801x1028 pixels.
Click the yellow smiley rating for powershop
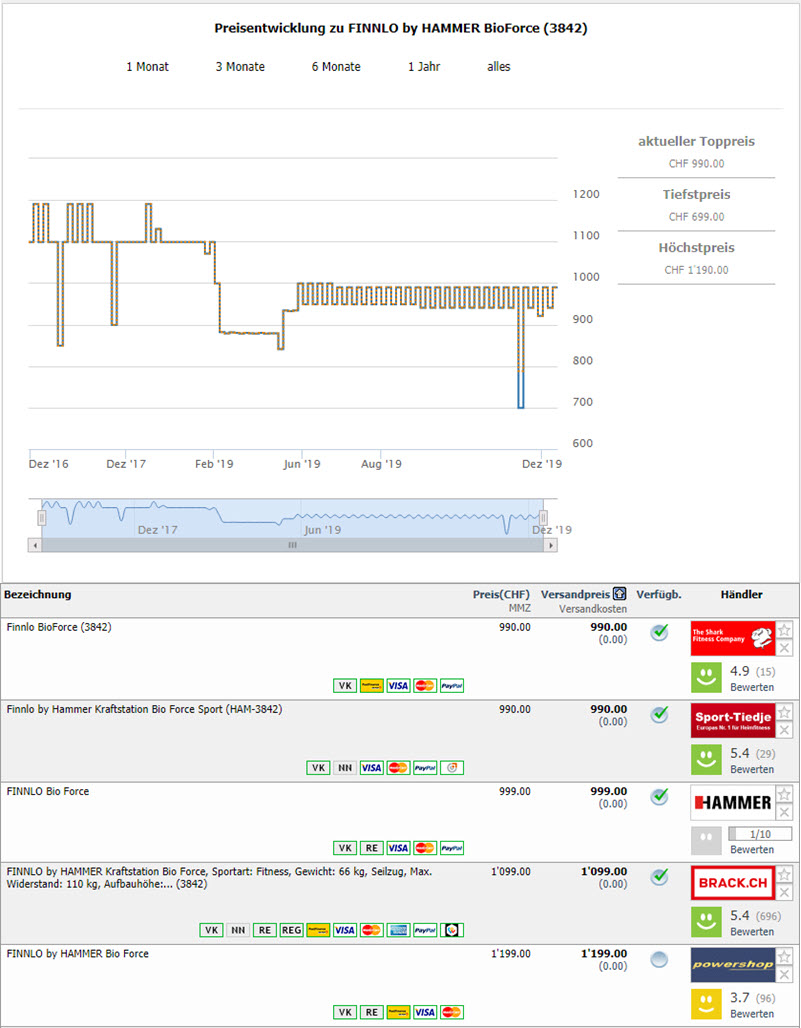[x=706, y=1003]
